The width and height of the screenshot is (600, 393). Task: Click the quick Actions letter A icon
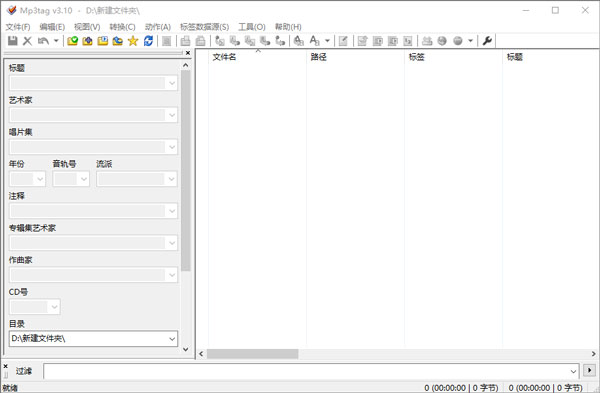(x=315, y=41)
